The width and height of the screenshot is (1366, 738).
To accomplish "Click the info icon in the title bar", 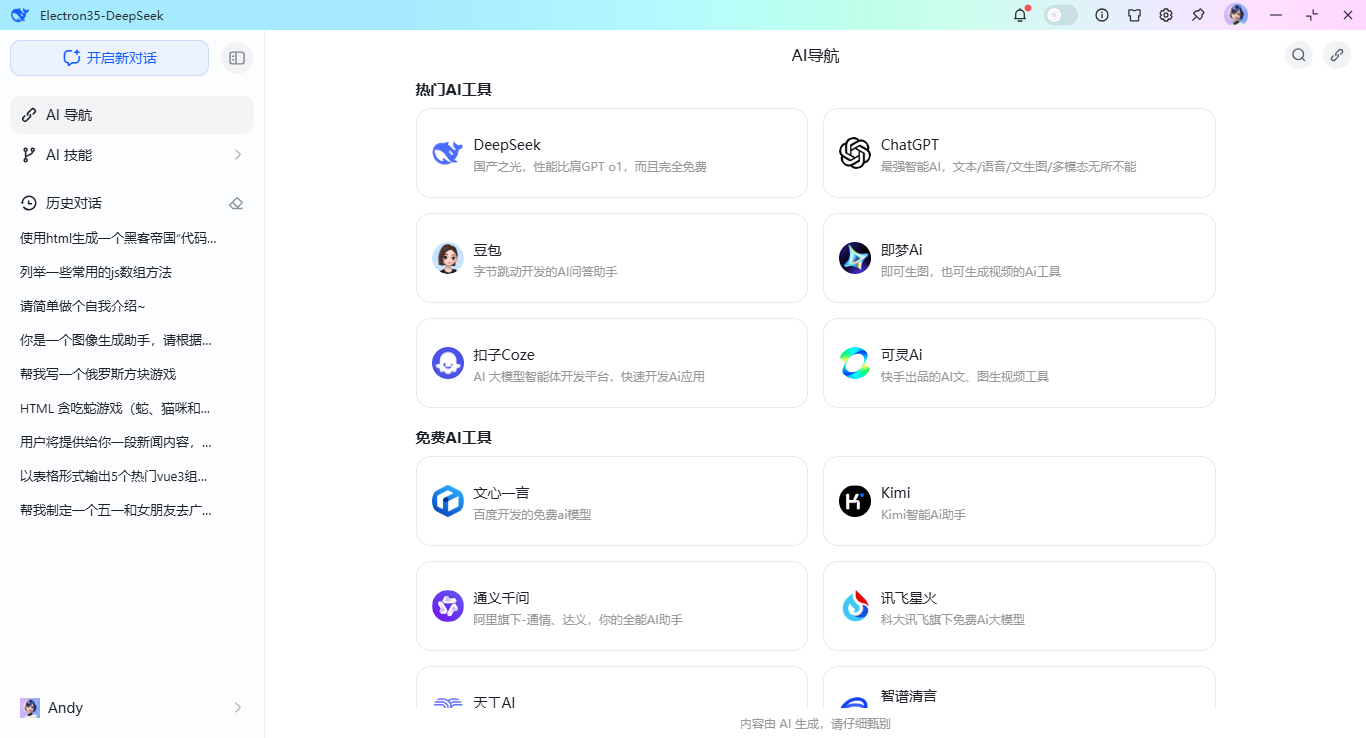I will (x=1101, y=15).
